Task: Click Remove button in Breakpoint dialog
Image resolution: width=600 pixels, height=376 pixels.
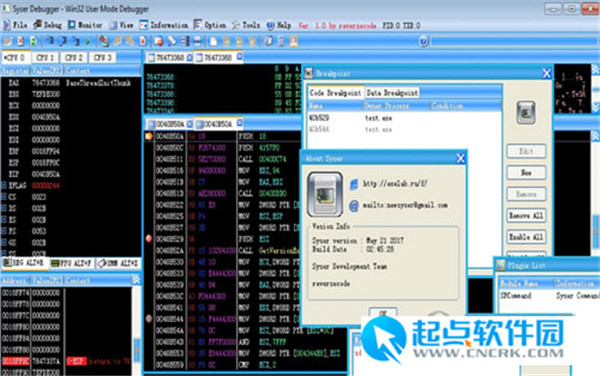Action: (526, 194)
